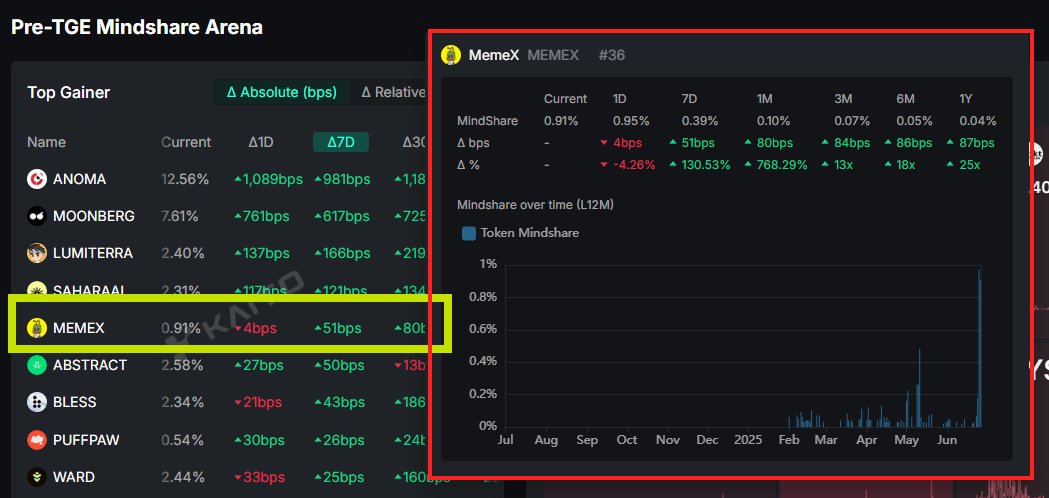This screenshot has width=1049, height=498.
Task: Click the 3M column header in popup
Action: 843,98
